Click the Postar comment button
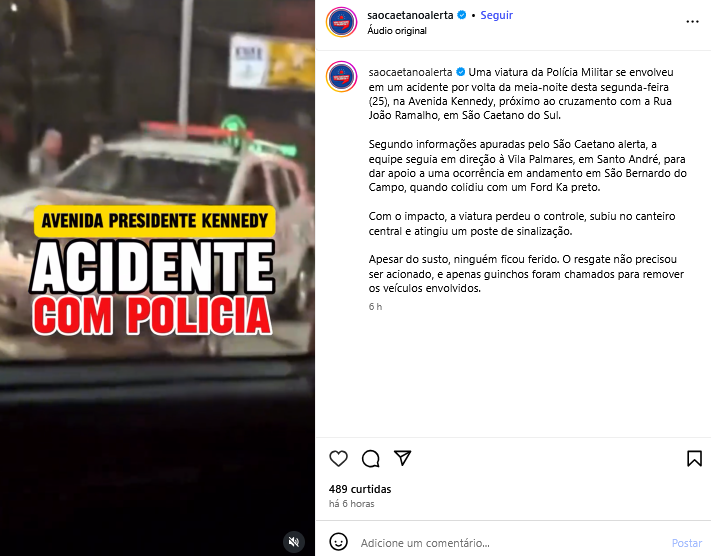Image resolution: width=711 pixels, height=556 pixels. 687,543
